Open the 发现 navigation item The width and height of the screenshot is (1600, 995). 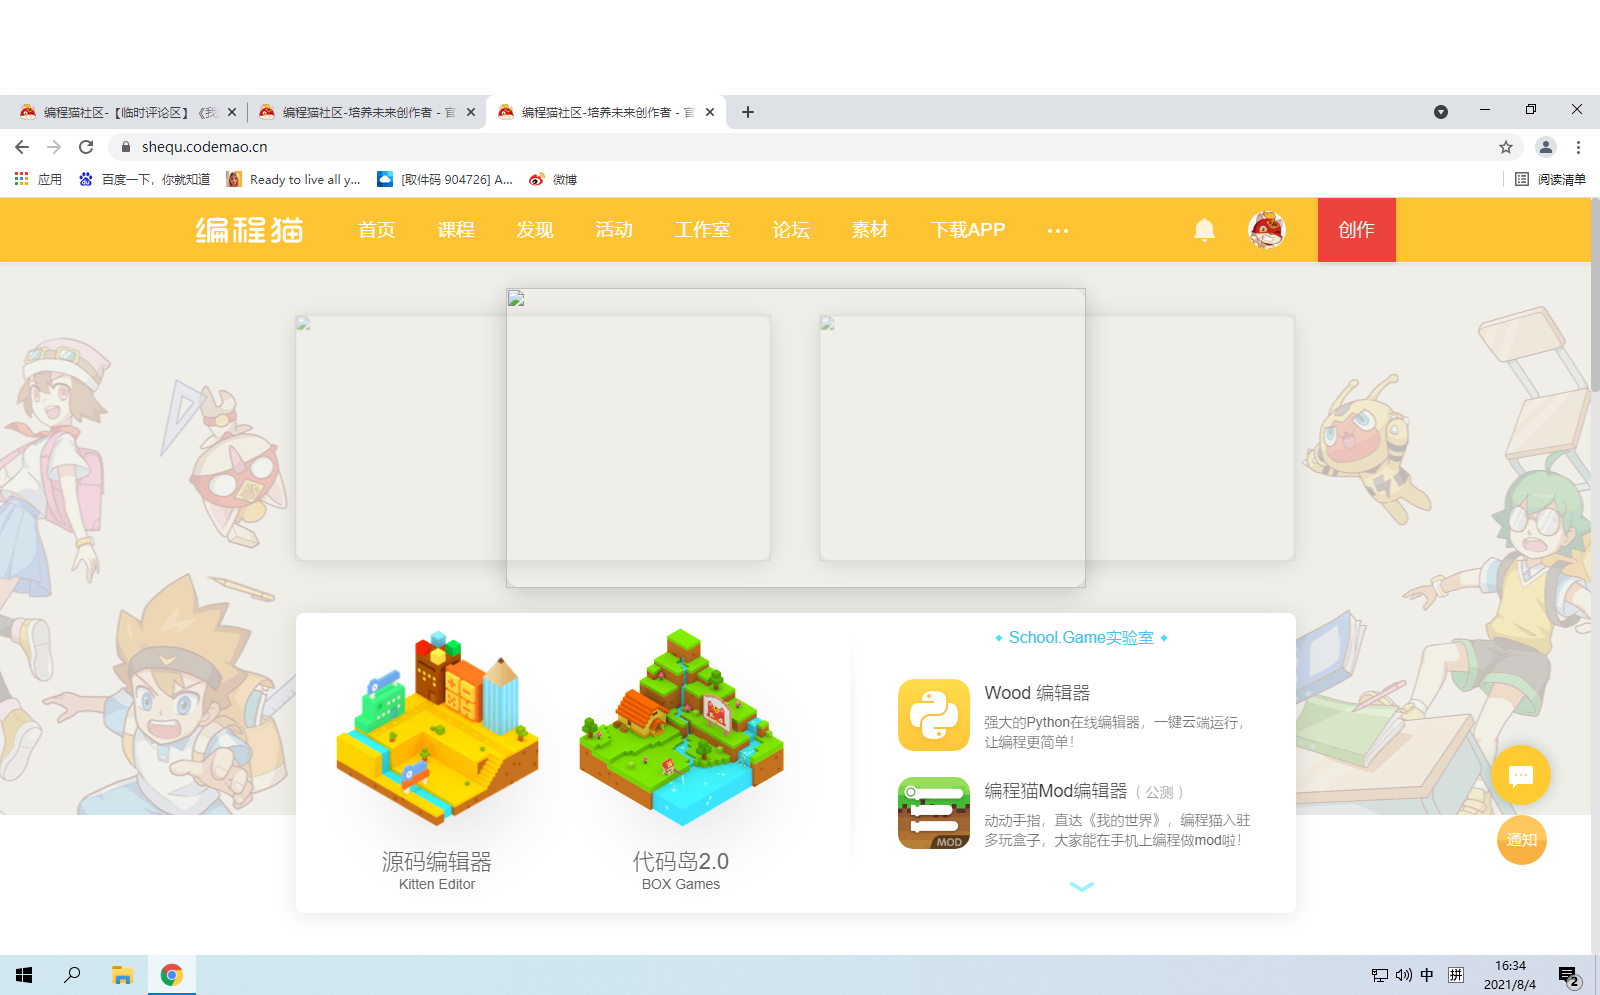[x=535, y=230]
